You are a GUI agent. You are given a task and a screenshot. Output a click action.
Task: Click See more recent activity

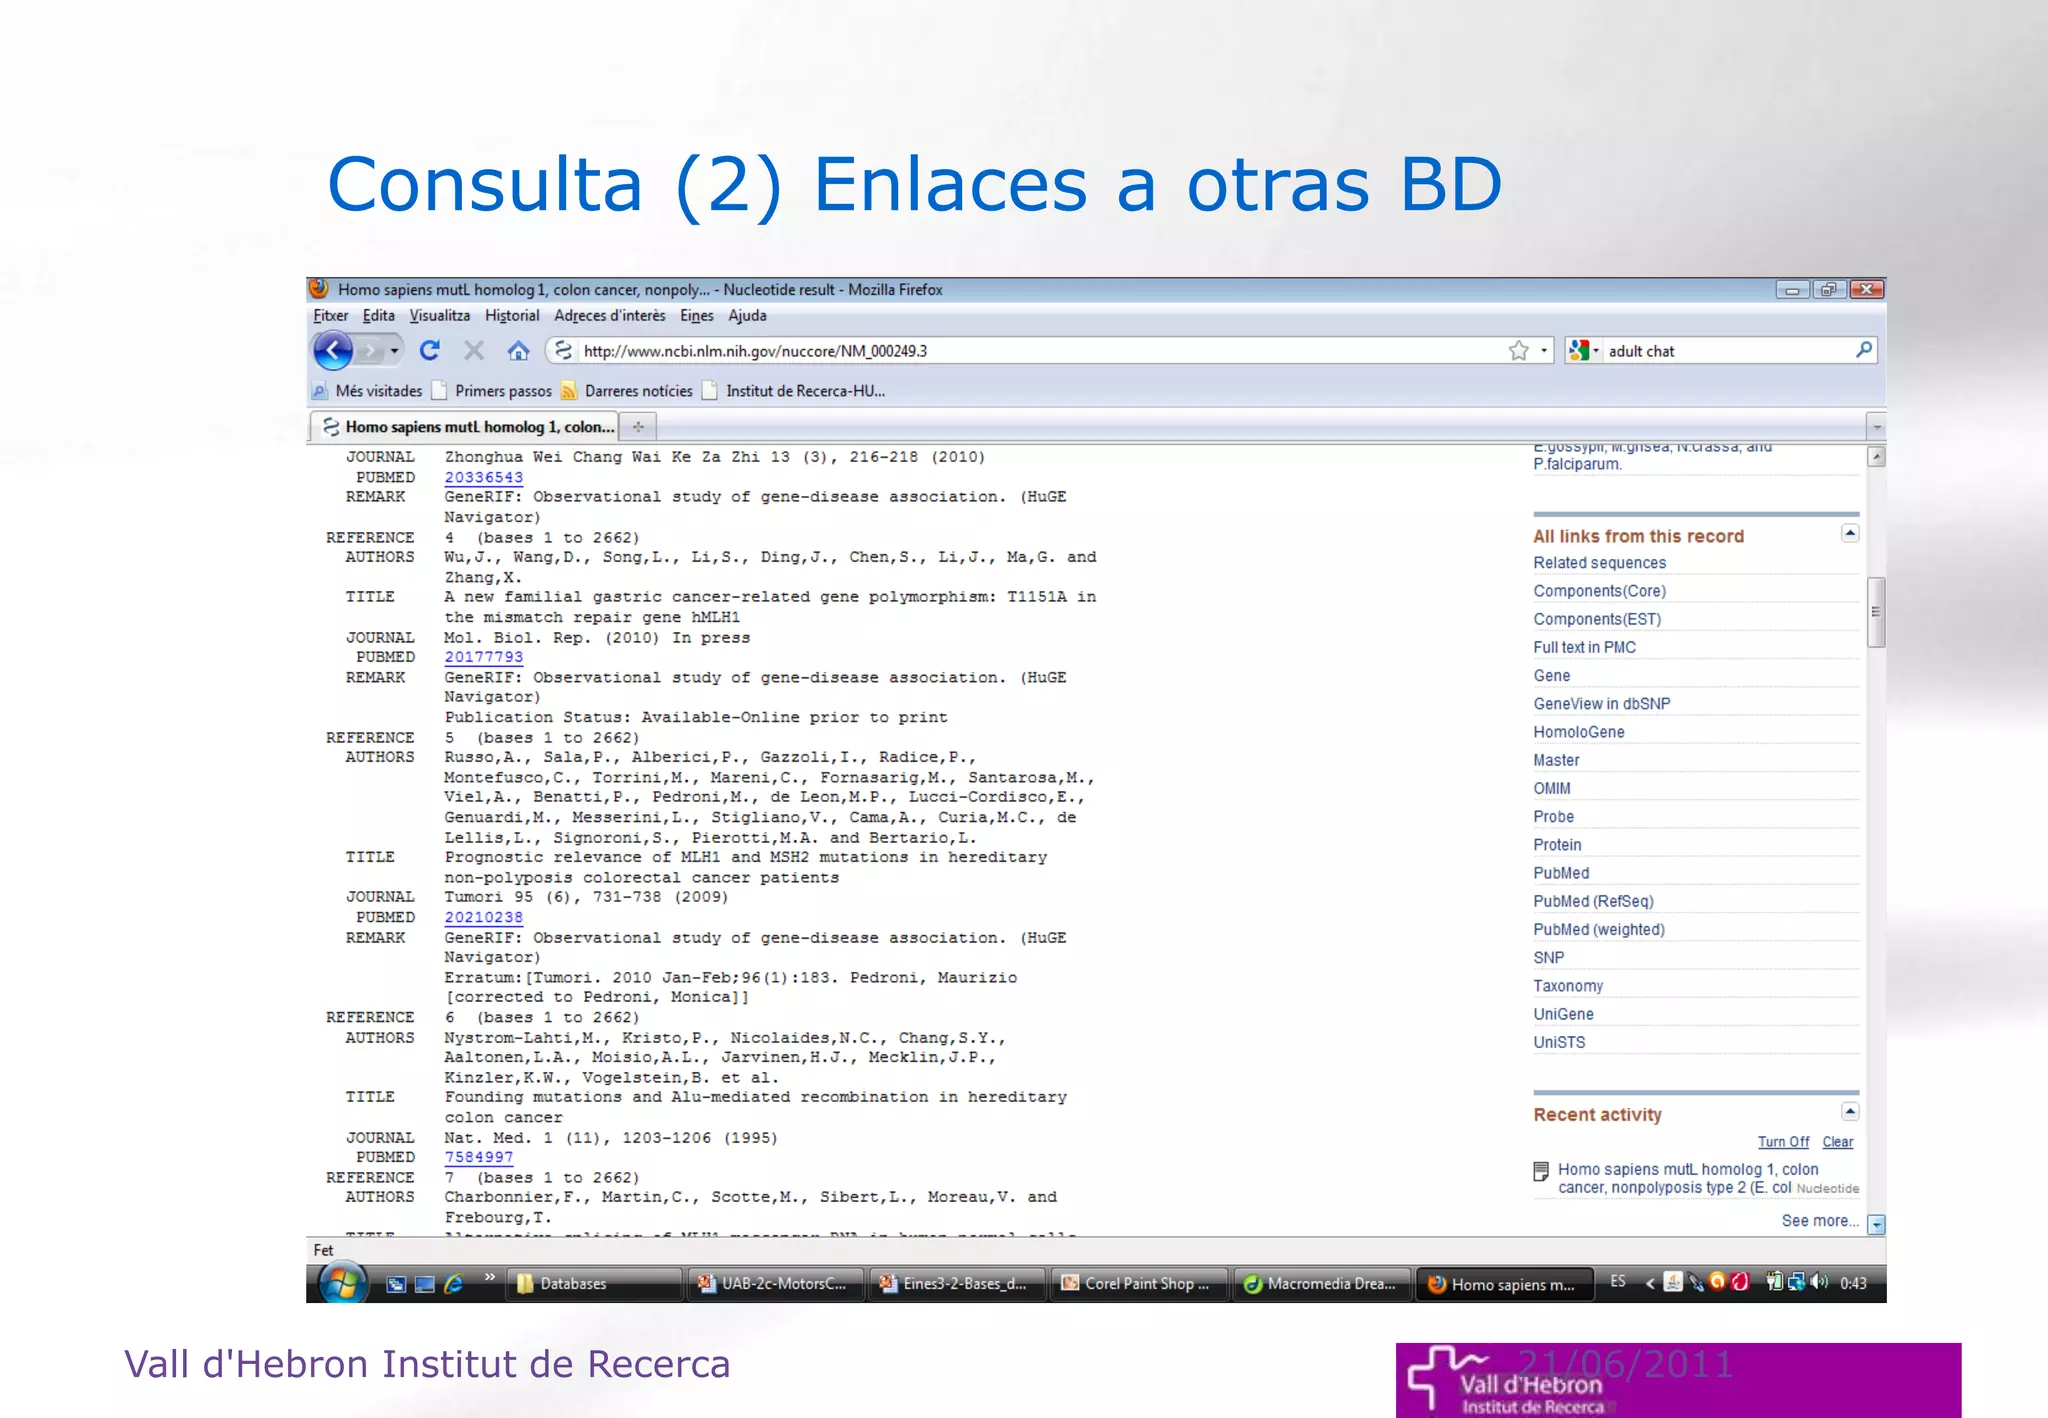[x=1820, y=1221]
